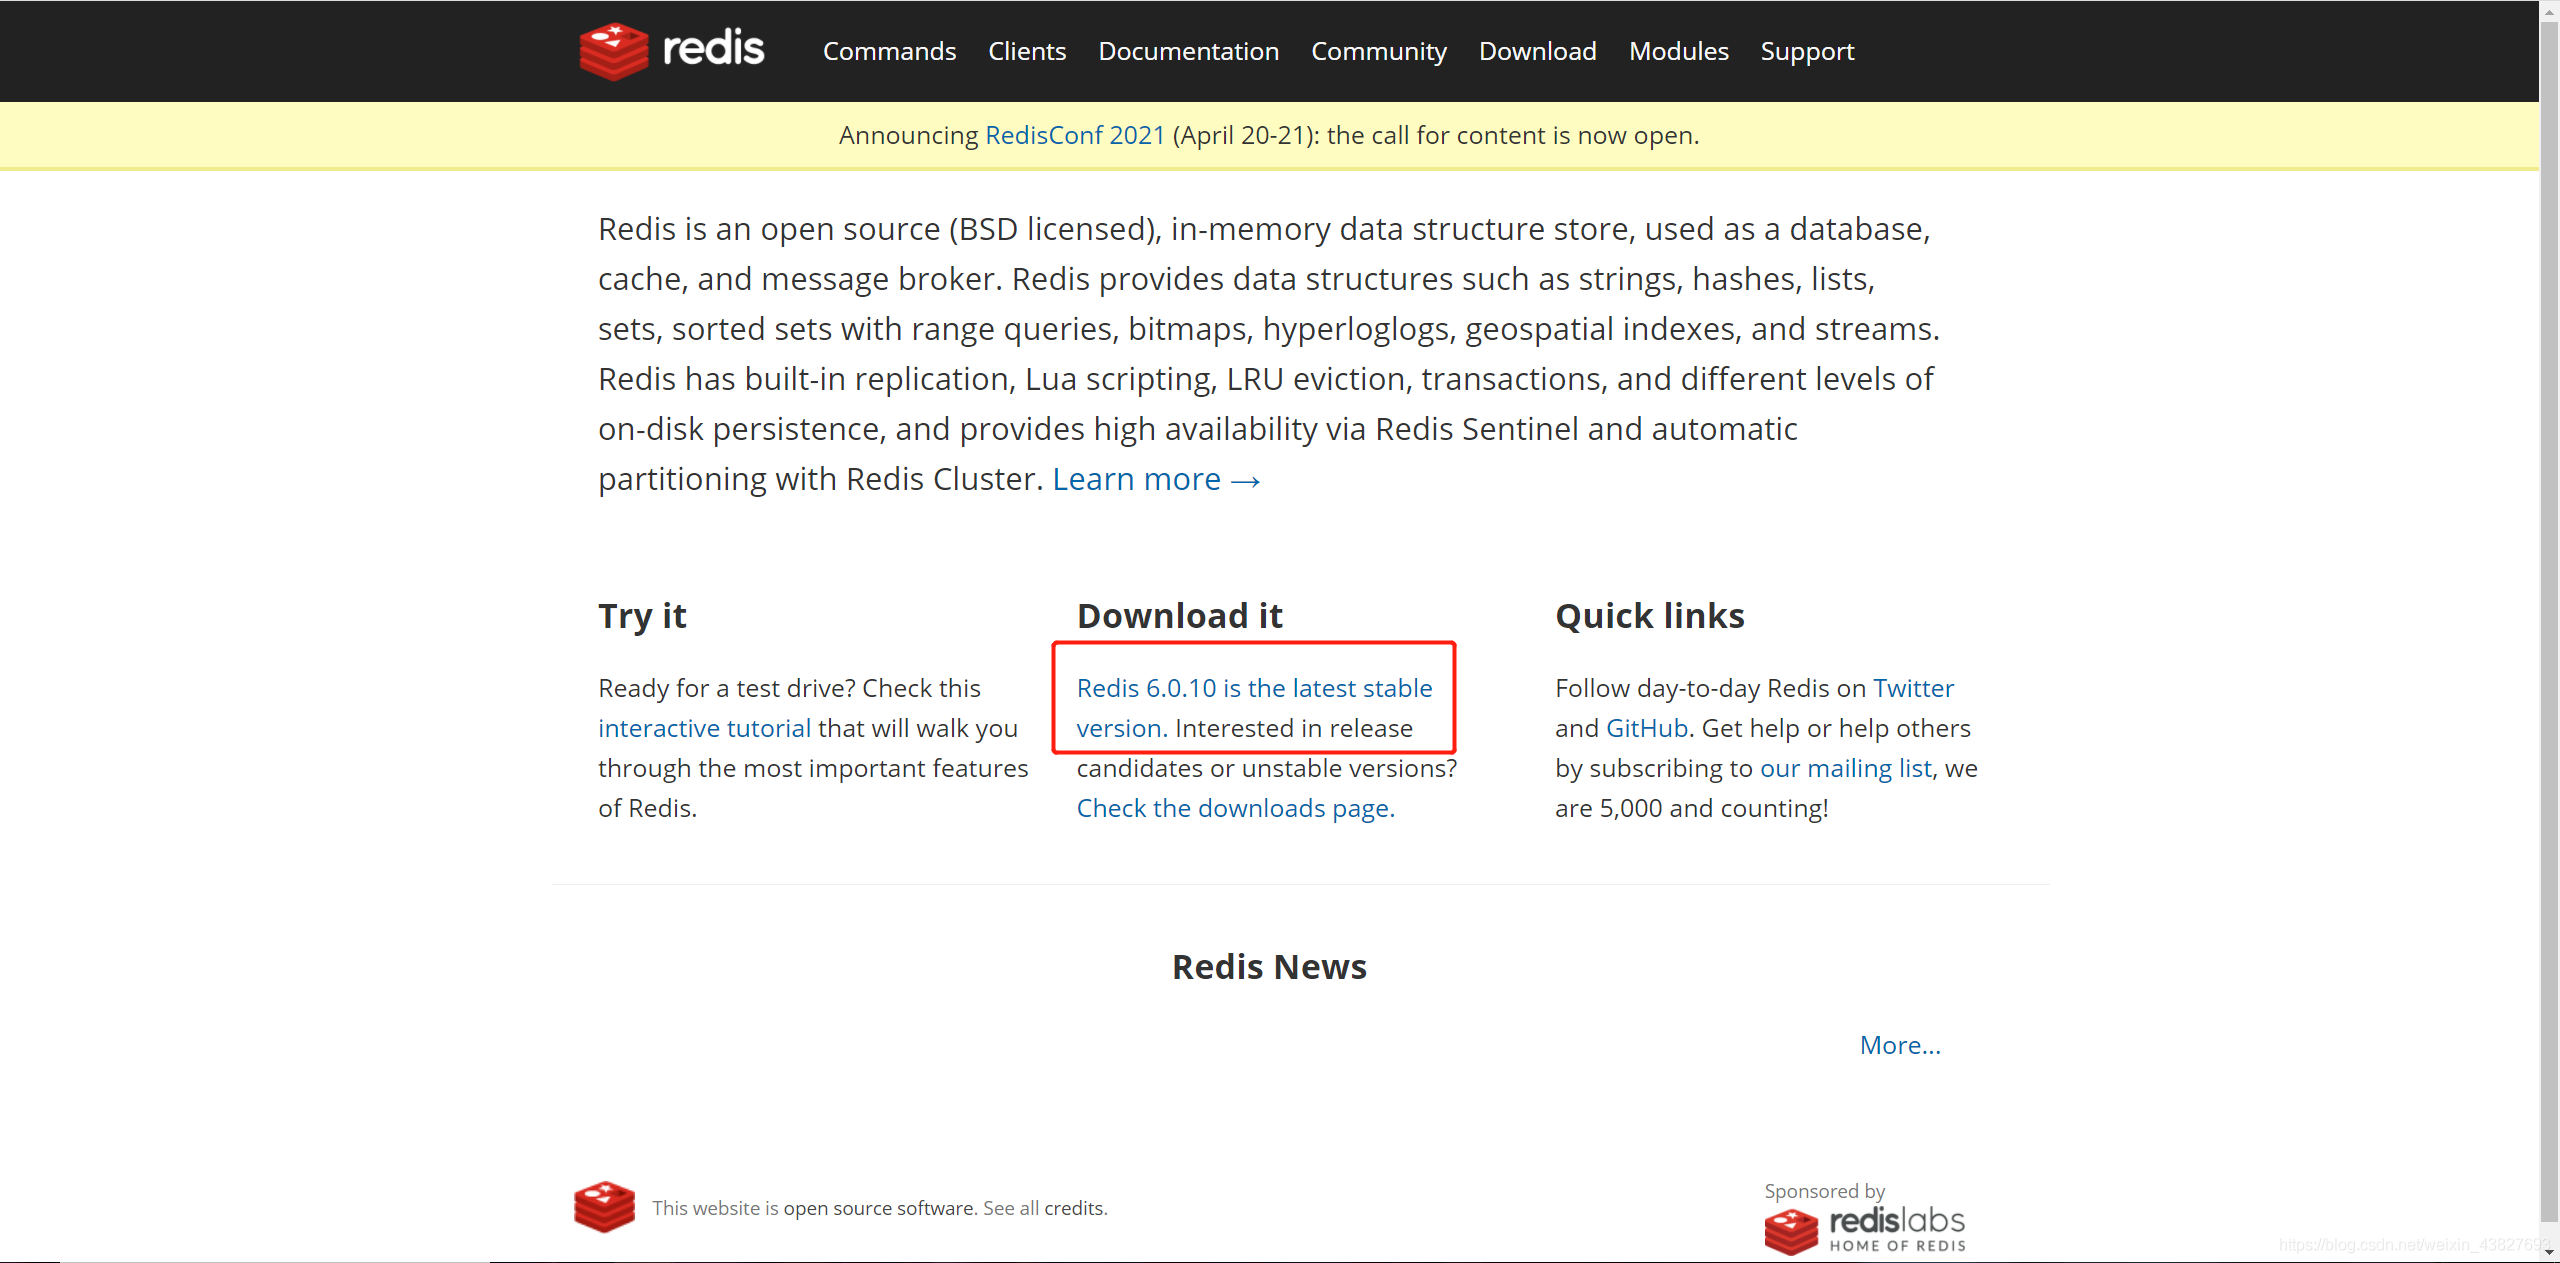Follow the RedisConf 2021 announcement link
The image size is (2560, 1263).
(1075, 135)
